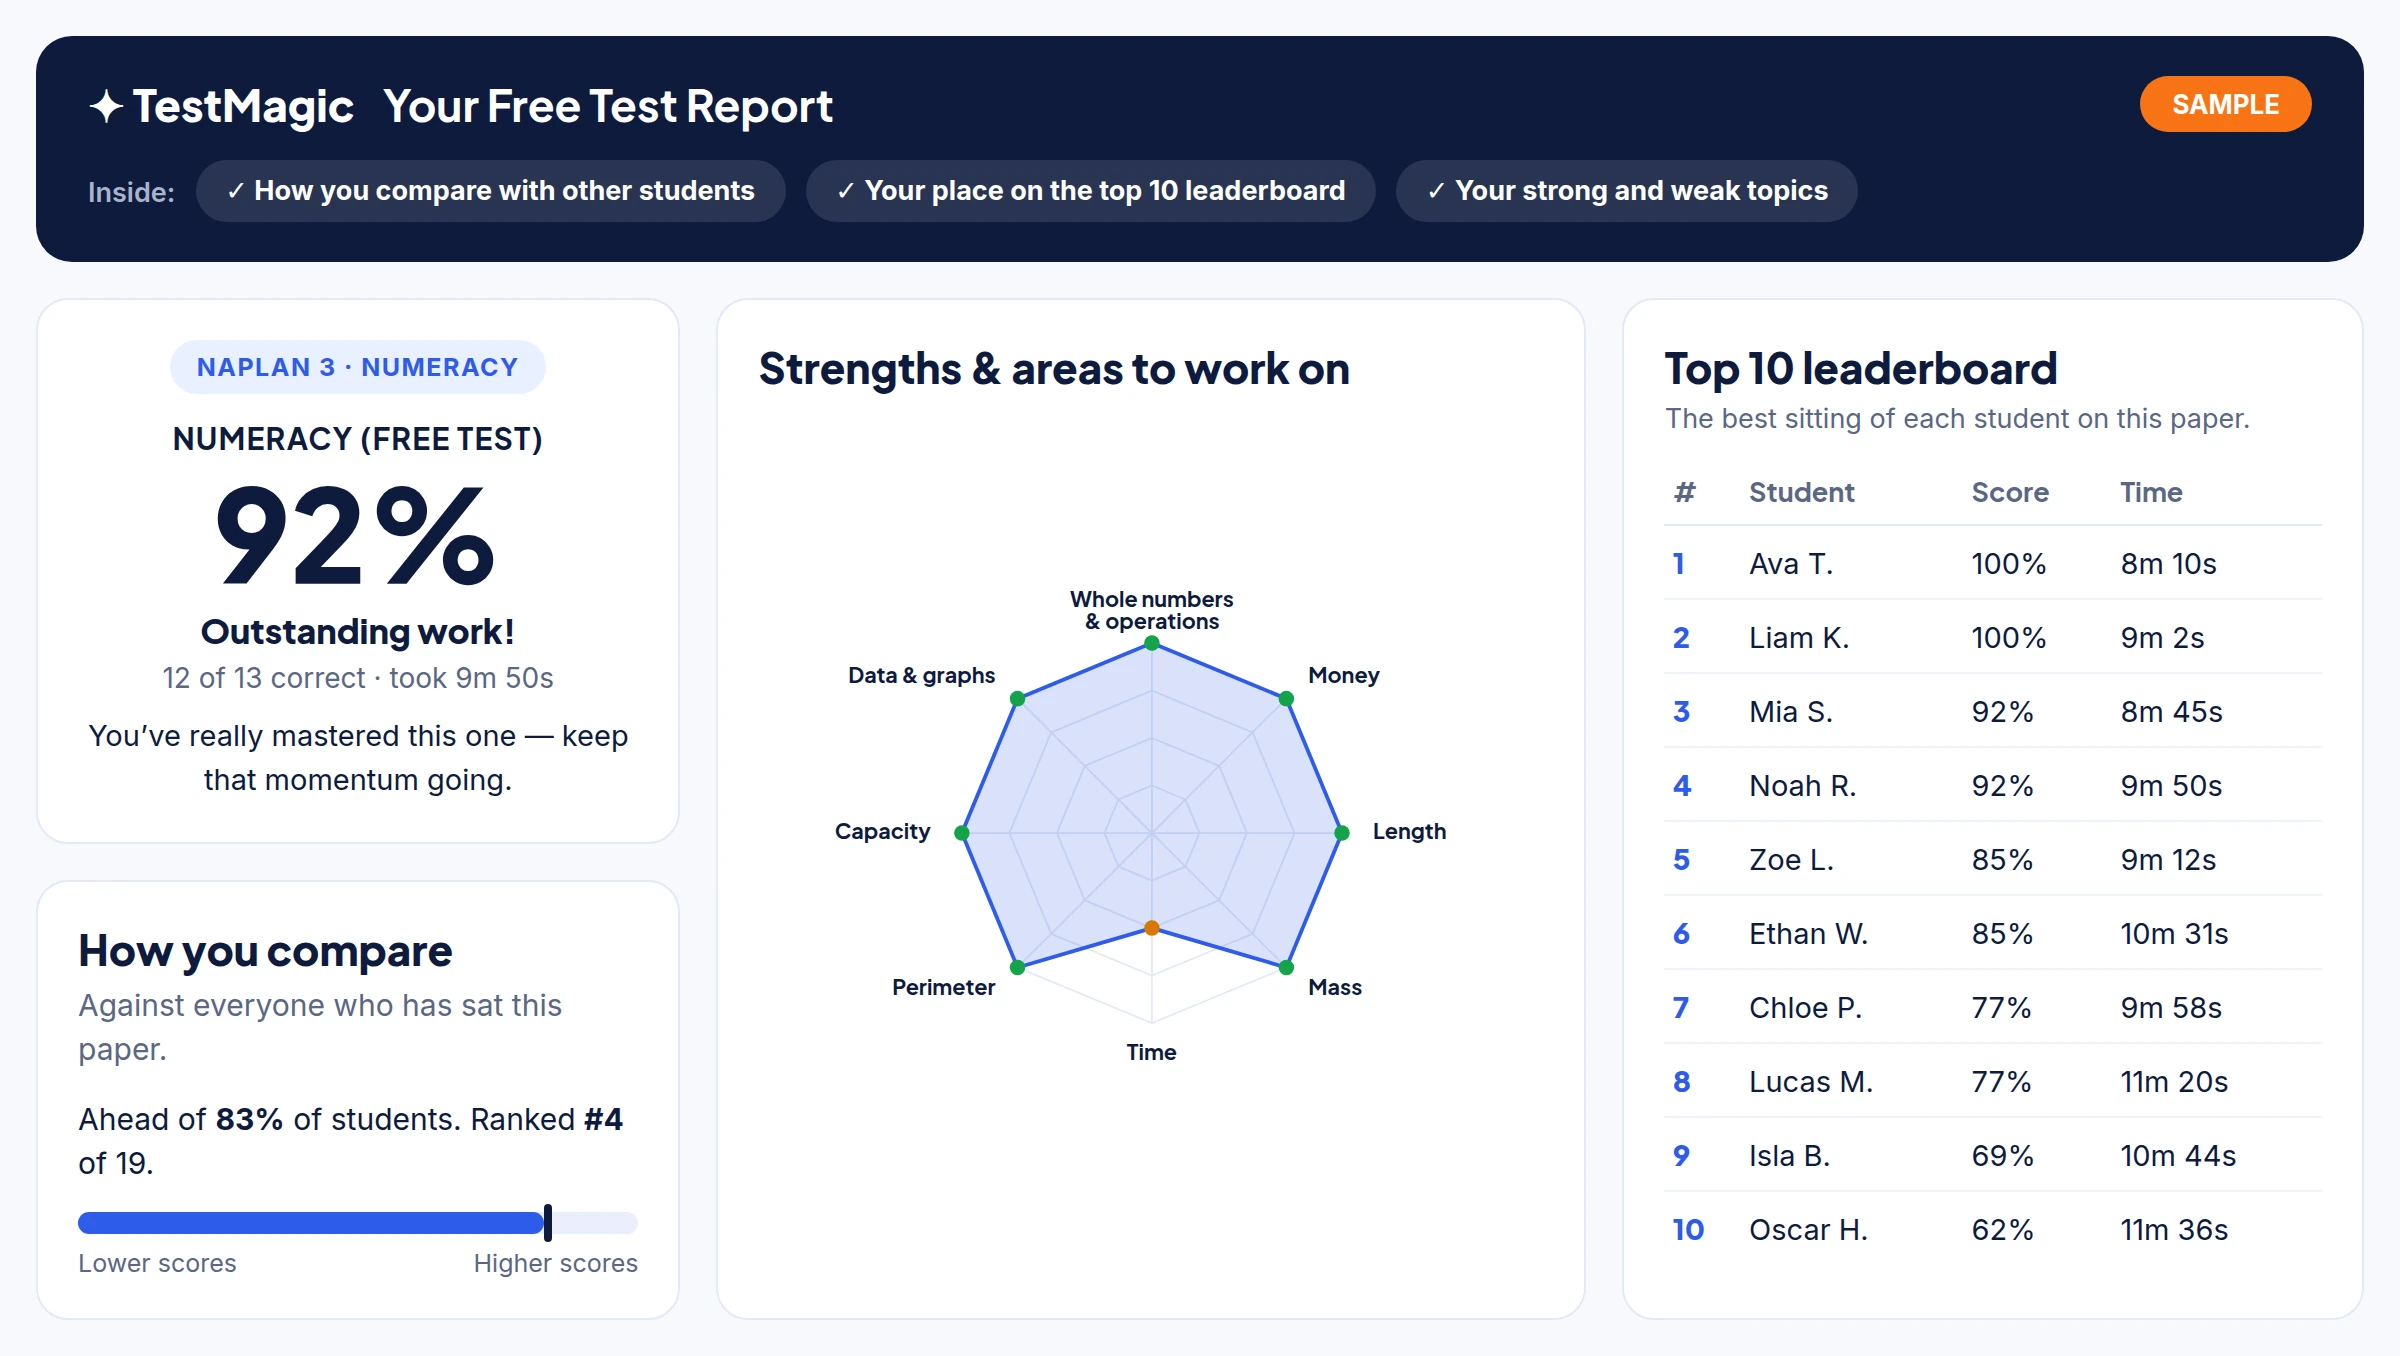
Task: Click the green Perimeter point on radar chart
Action: (1017, 967)
